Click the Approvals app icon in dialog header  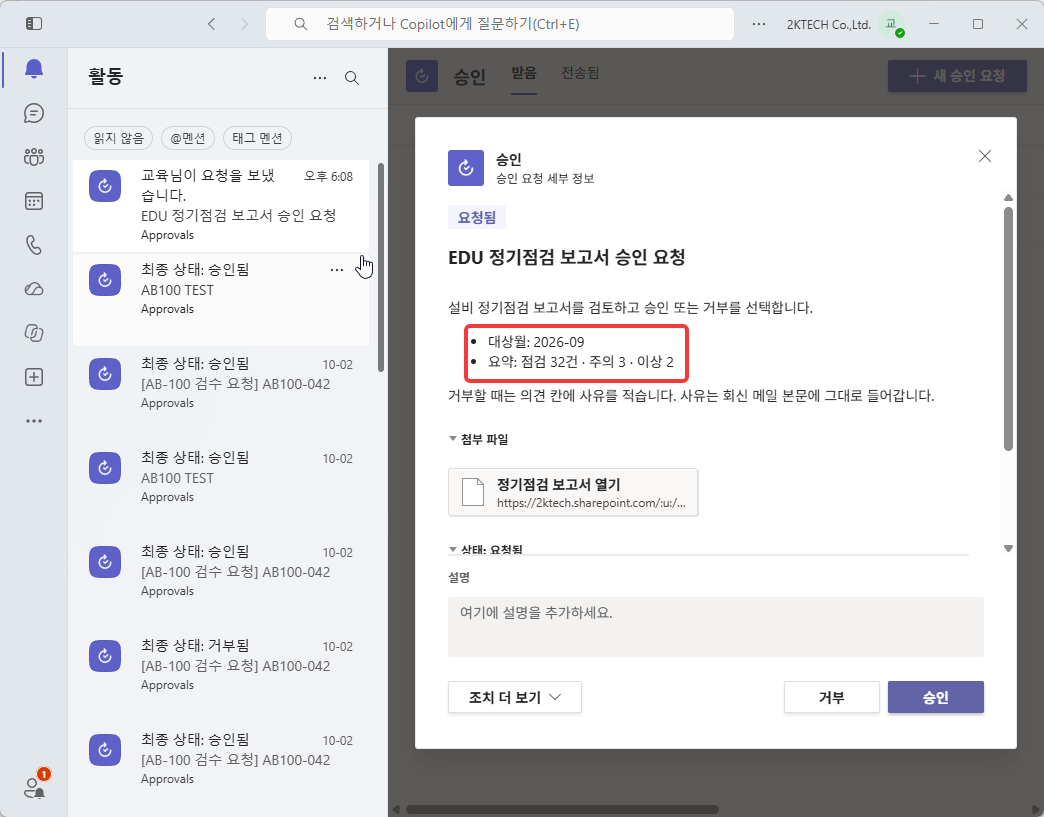(x=466, y=168)
